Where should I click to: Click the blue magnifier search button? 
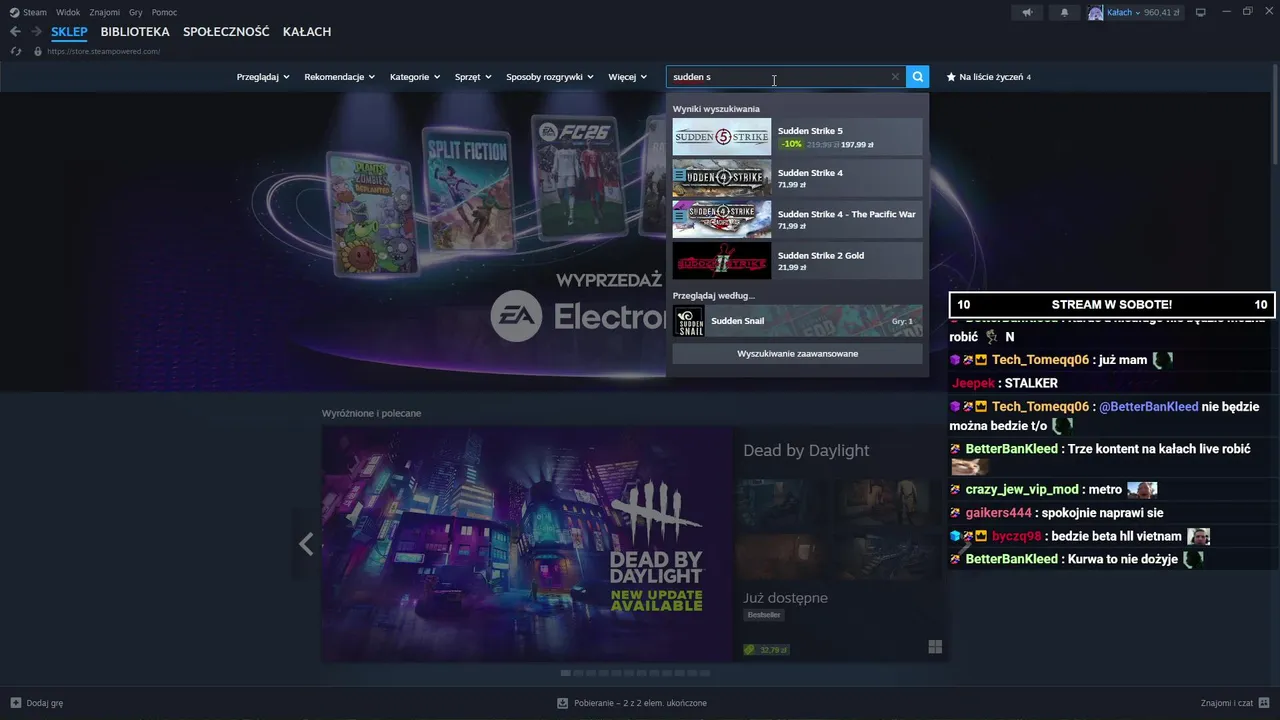(x=917, y=77)
